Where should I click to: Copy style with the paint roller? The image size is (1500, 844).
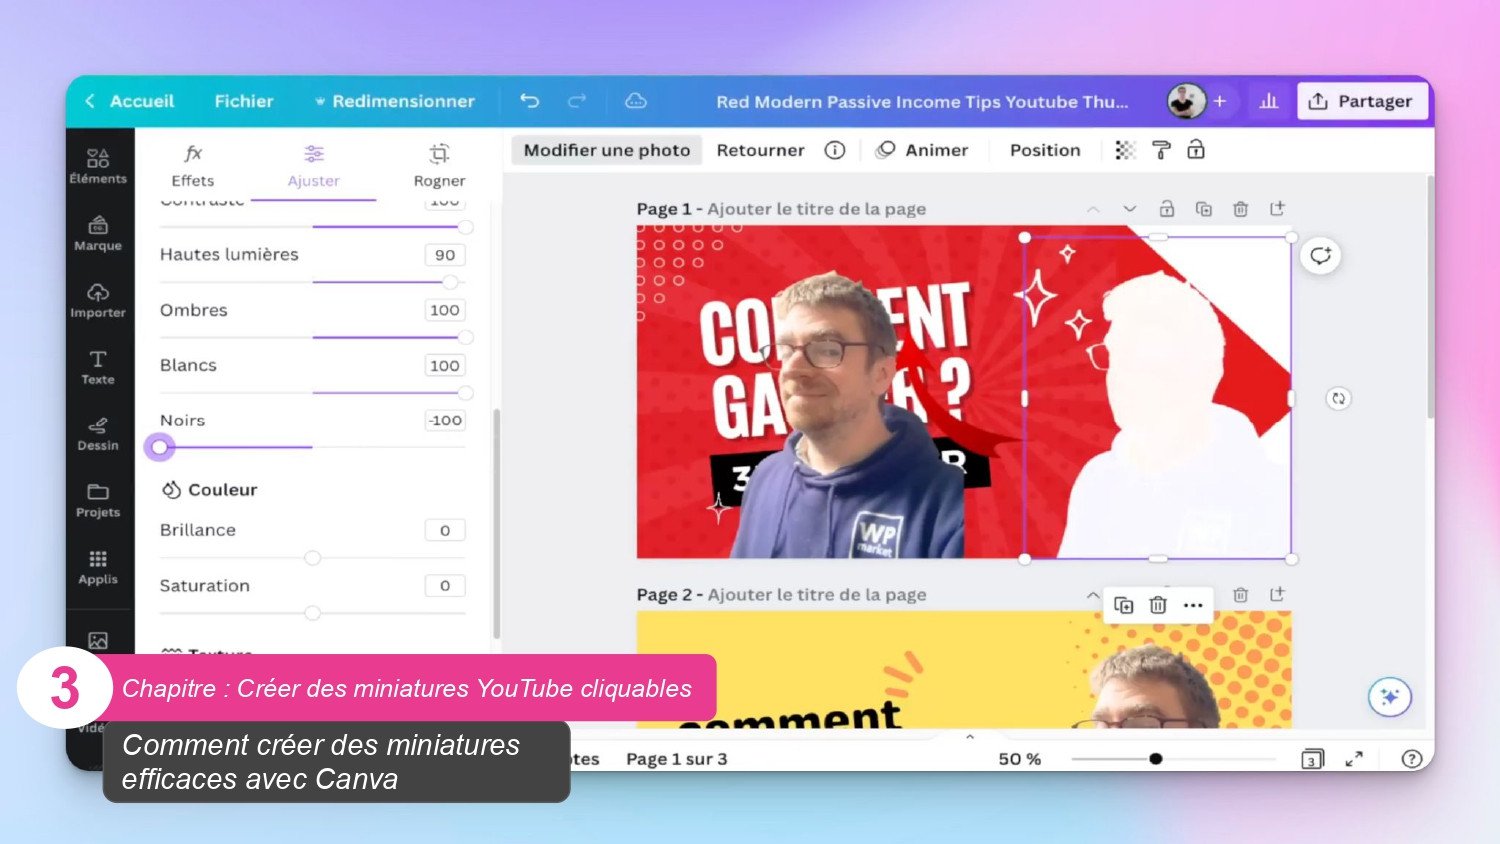1161,150
